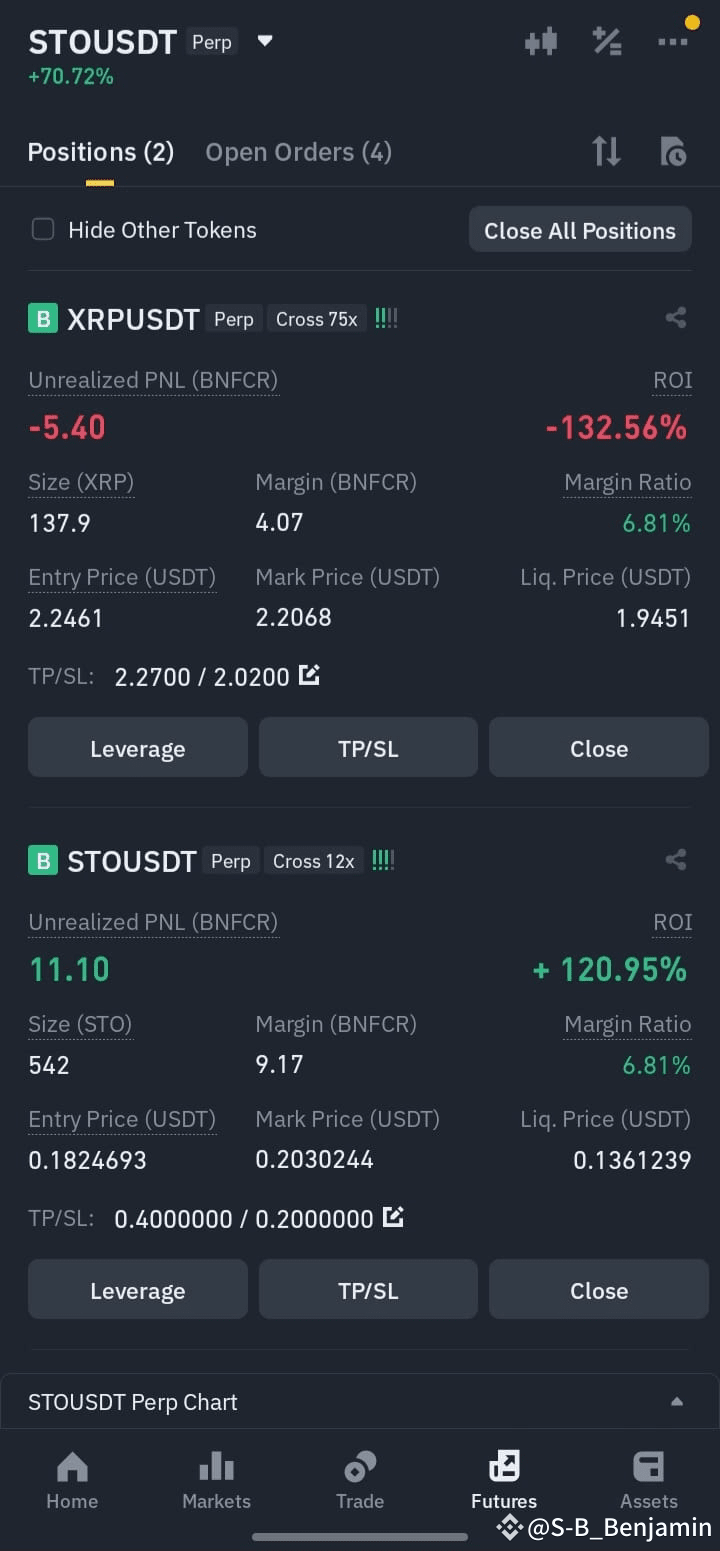The height and width of the screenshot is (1551, 720).
Task: Share the STOUSDT position
Action: (676, 860)
